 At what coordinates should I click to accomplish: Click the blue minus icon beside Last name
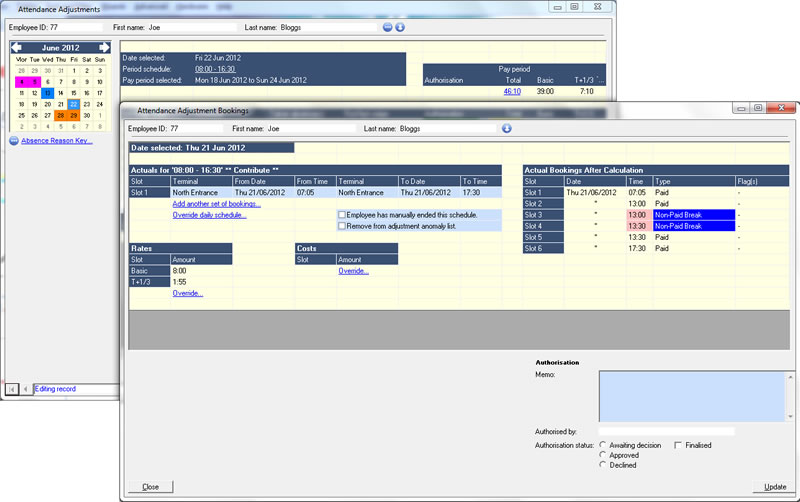(388, 28)
